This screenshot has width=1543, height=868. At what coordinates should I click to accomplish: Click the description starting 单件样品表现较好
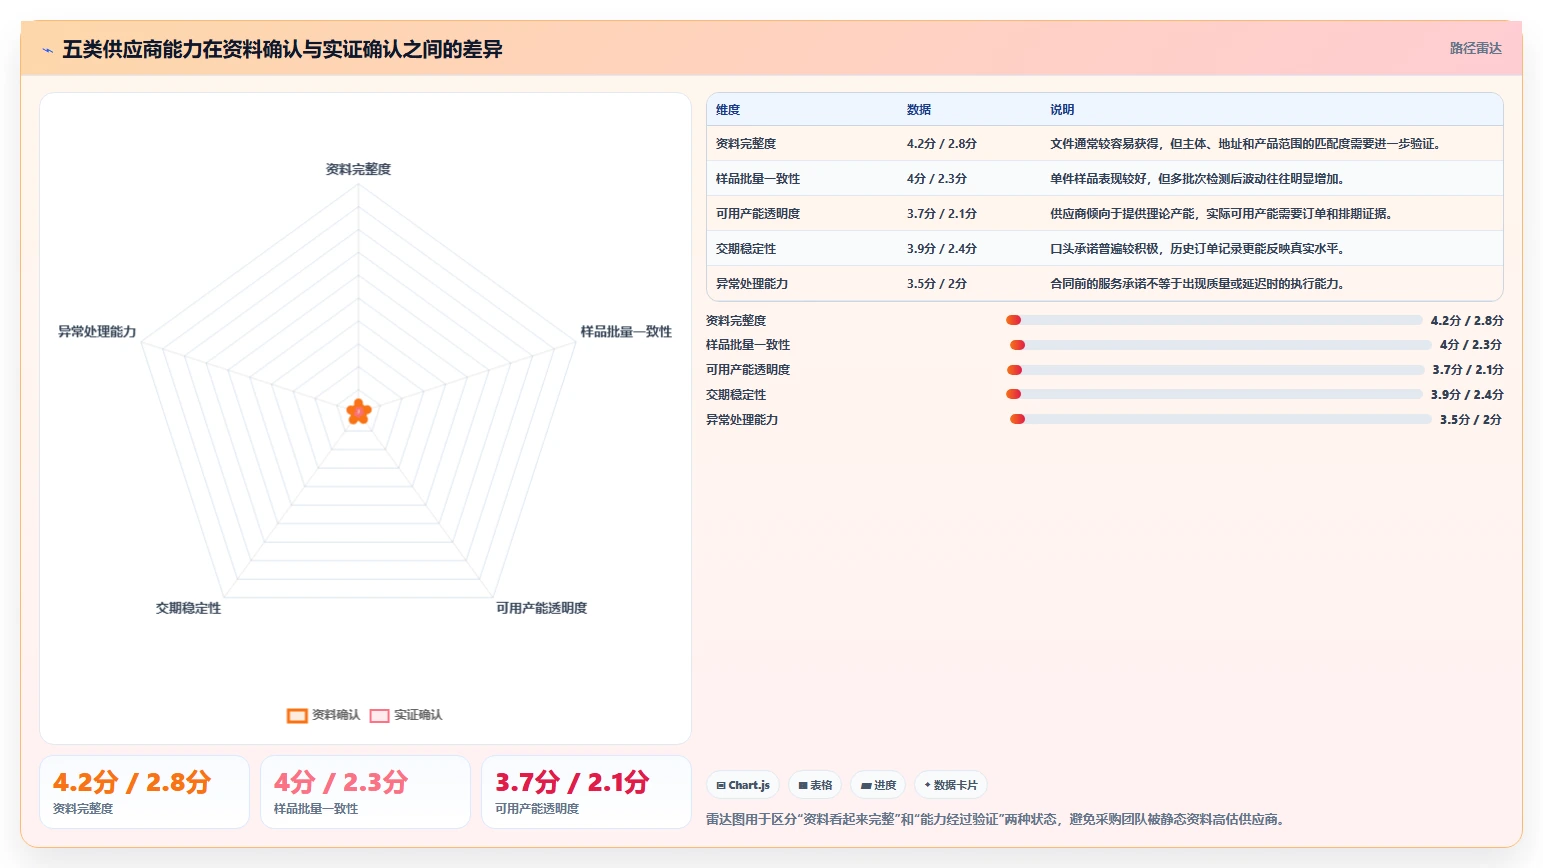click(1199, 179)
